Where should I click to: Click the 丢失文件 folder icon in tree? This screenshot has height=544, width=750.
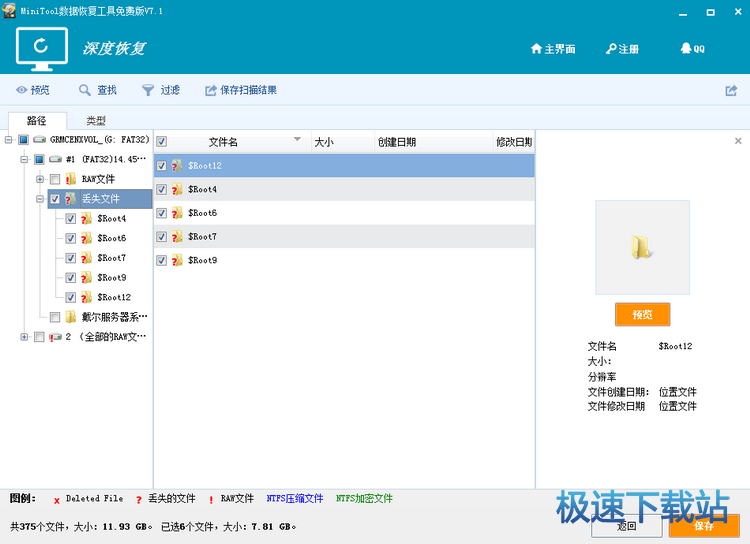pos(70,199)
